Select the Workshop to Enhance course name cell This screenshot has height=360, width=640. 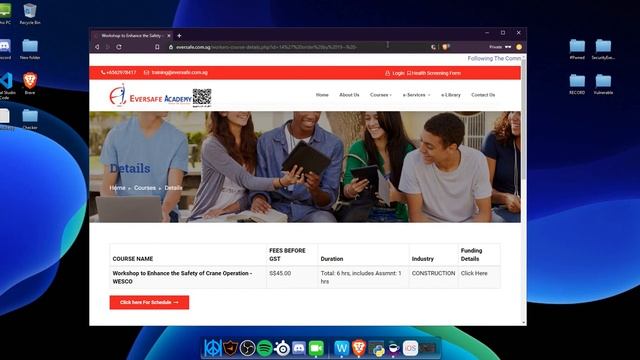(x=188, y=277)
